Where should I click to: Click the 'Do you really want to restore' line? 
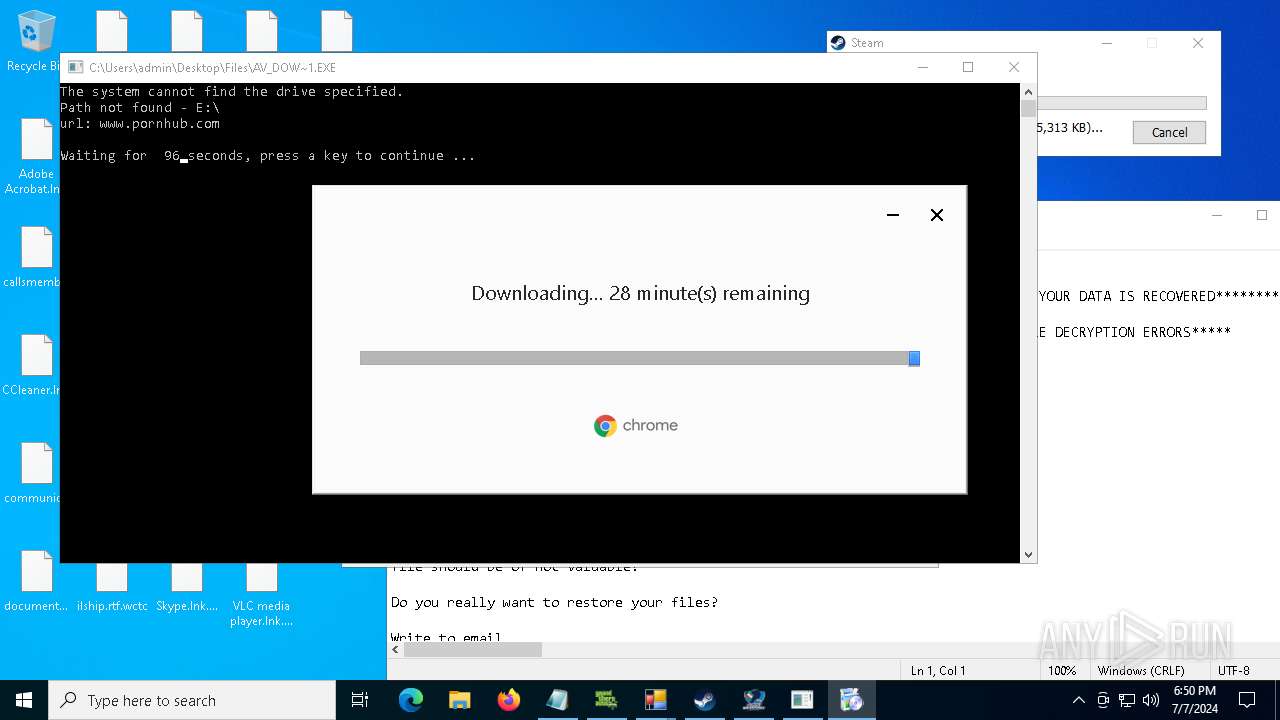click(x=554, y=602)
